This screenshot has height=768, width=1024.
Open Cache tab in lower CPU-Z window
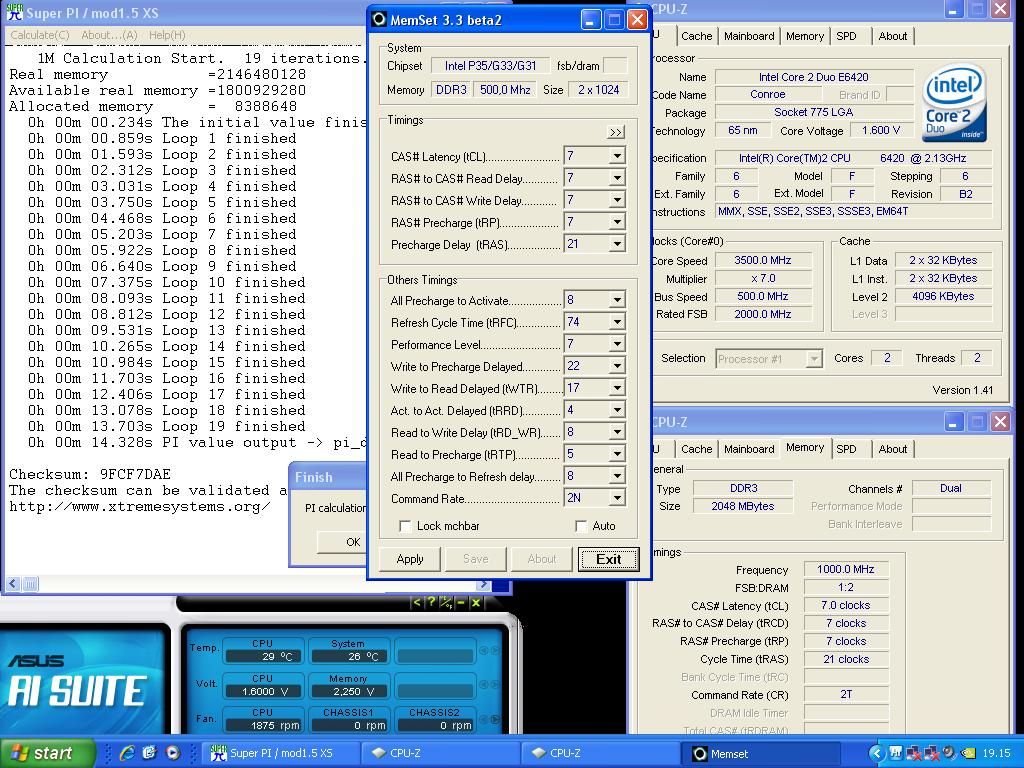696,449
